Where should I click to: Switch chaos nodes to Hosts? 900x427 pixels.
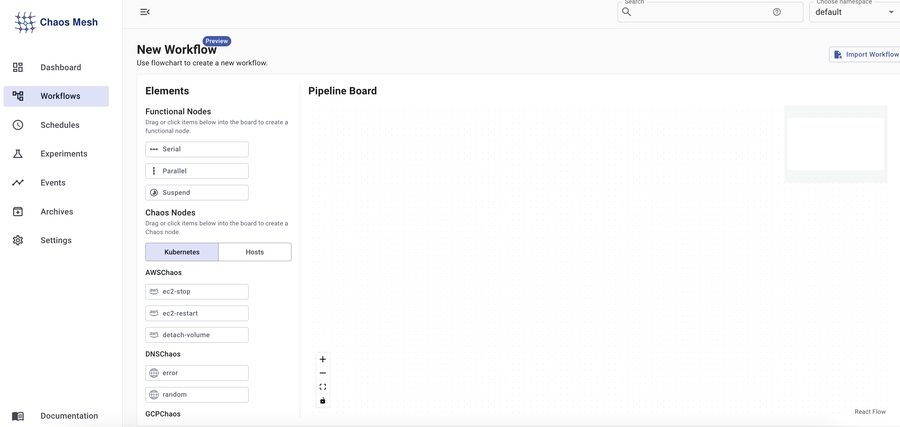point(255,252)
